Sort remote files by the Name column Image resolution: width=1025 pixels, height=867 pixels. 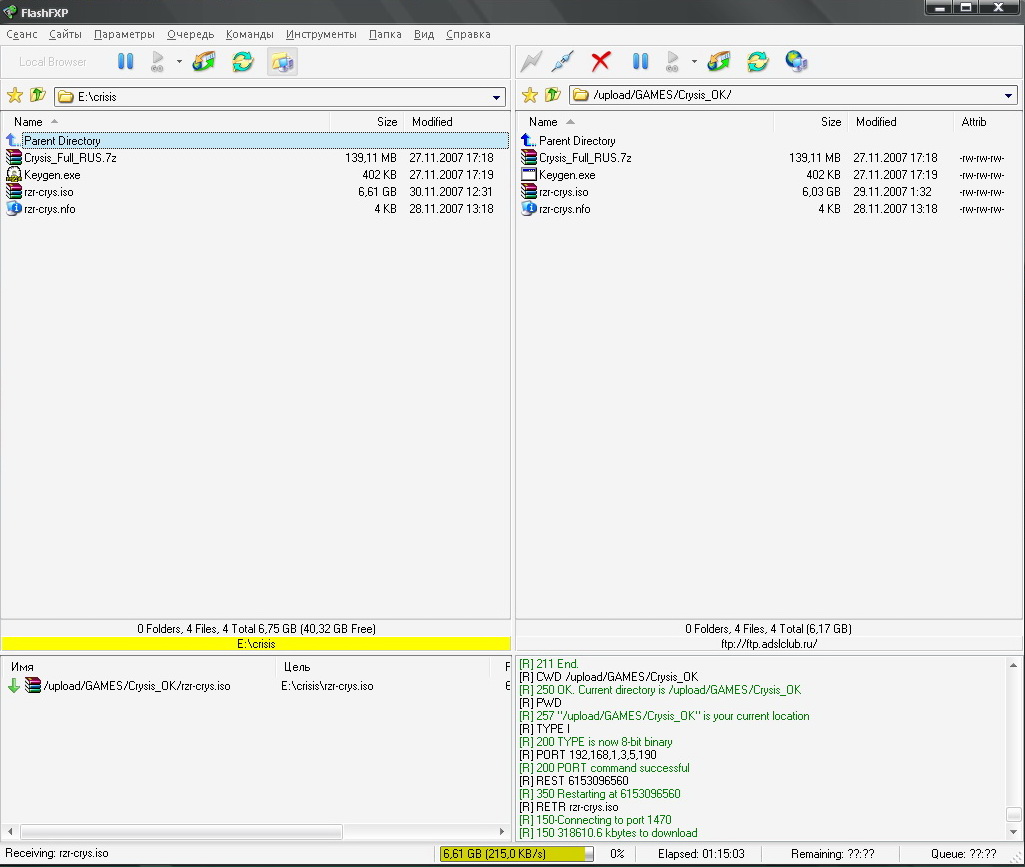[645, 122]
